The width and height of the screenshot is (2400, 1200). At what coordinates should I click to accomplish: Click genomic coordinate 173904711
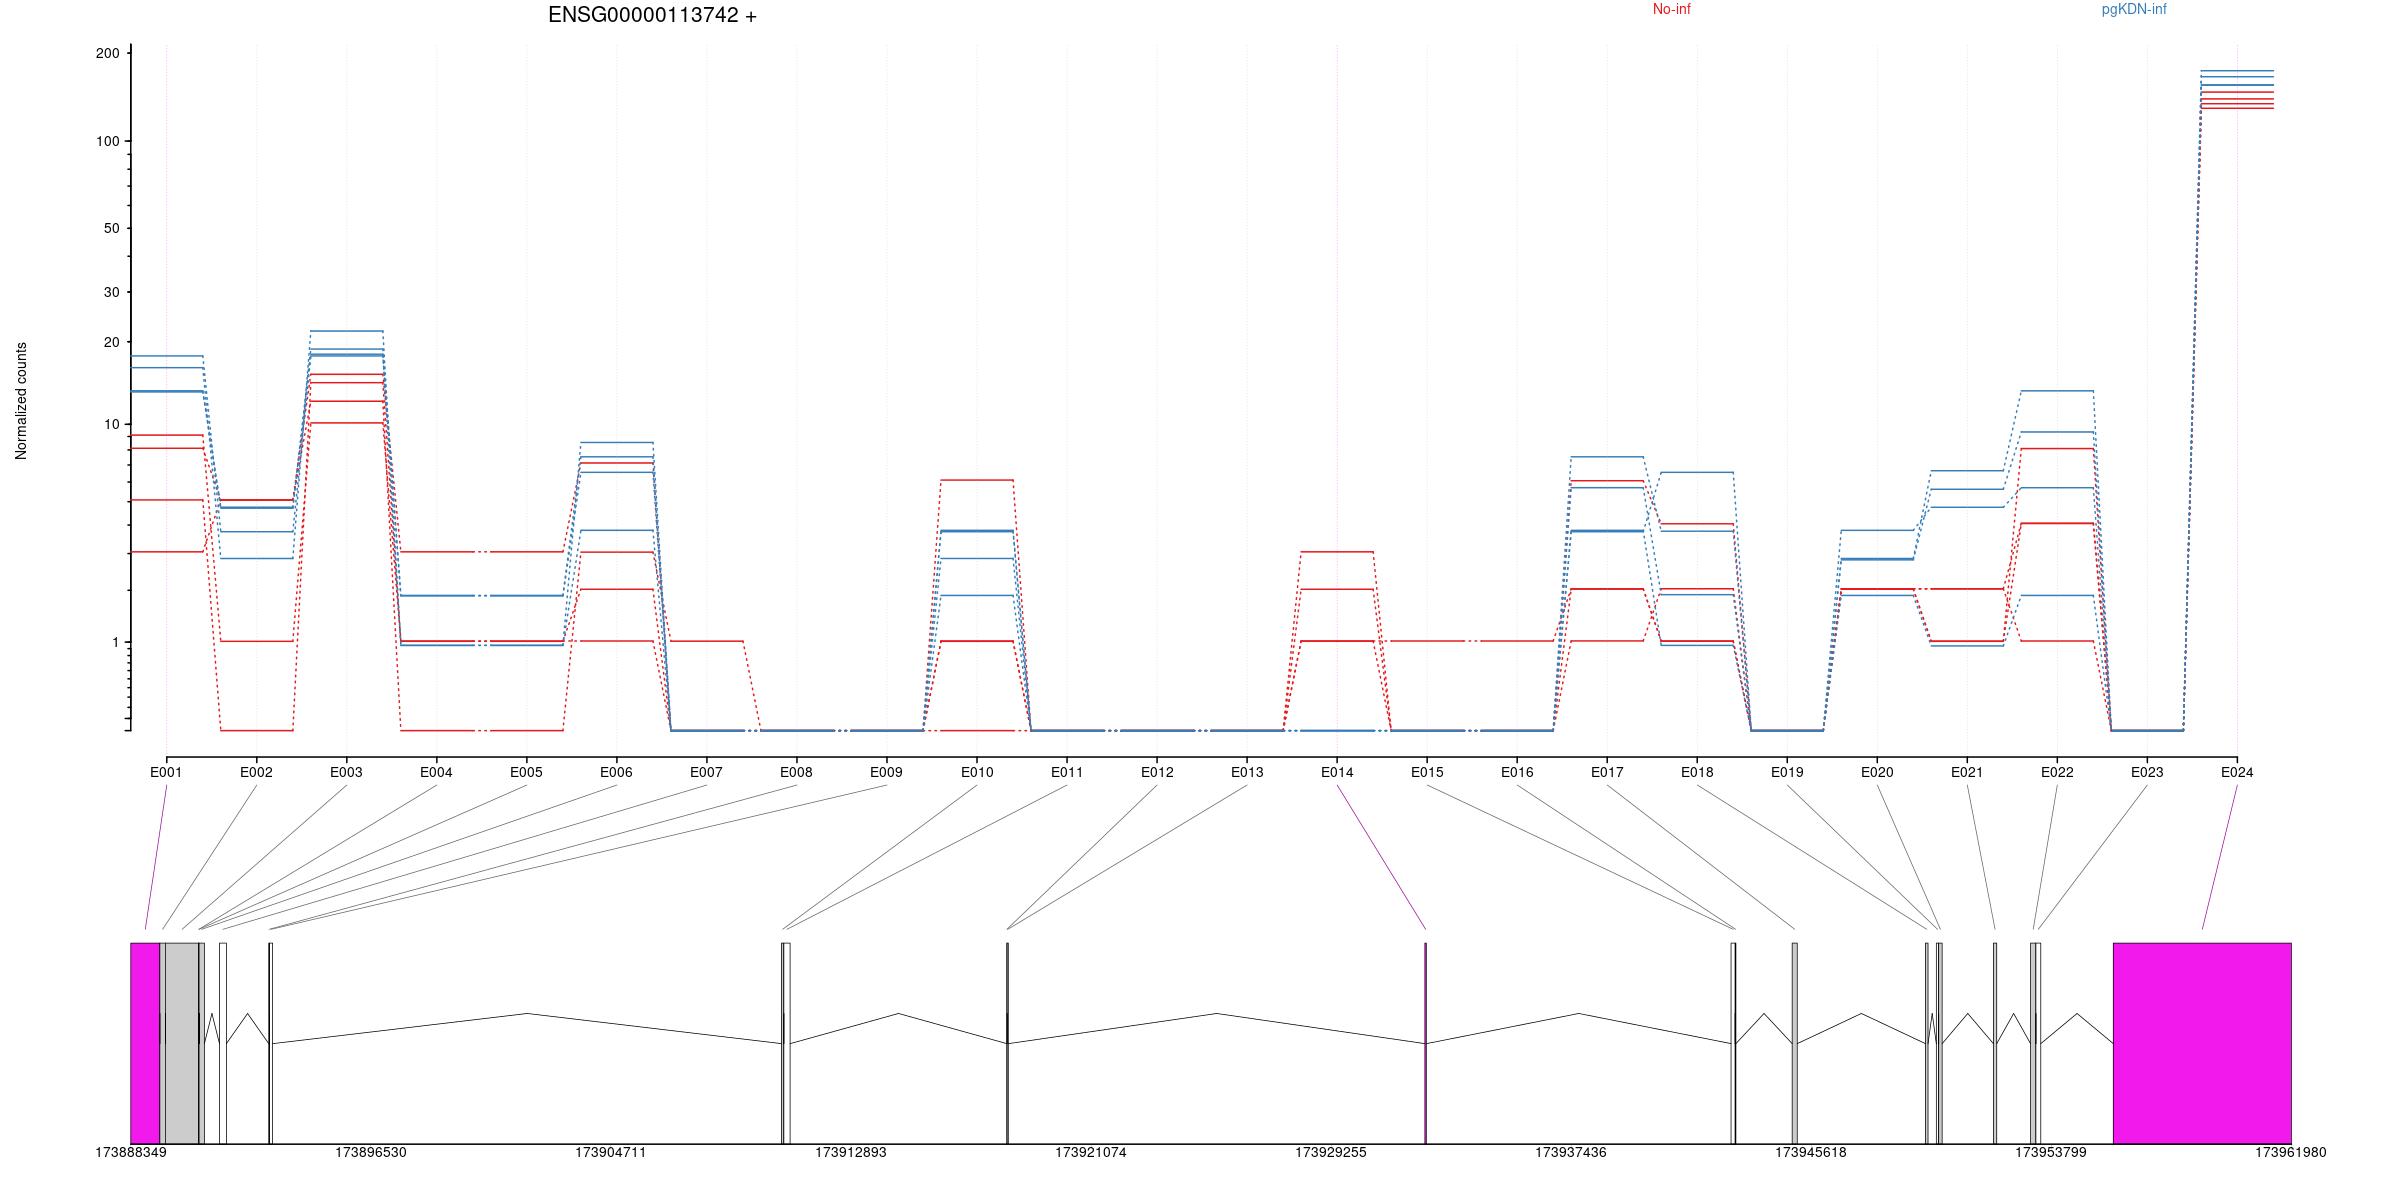point(611,1153)
